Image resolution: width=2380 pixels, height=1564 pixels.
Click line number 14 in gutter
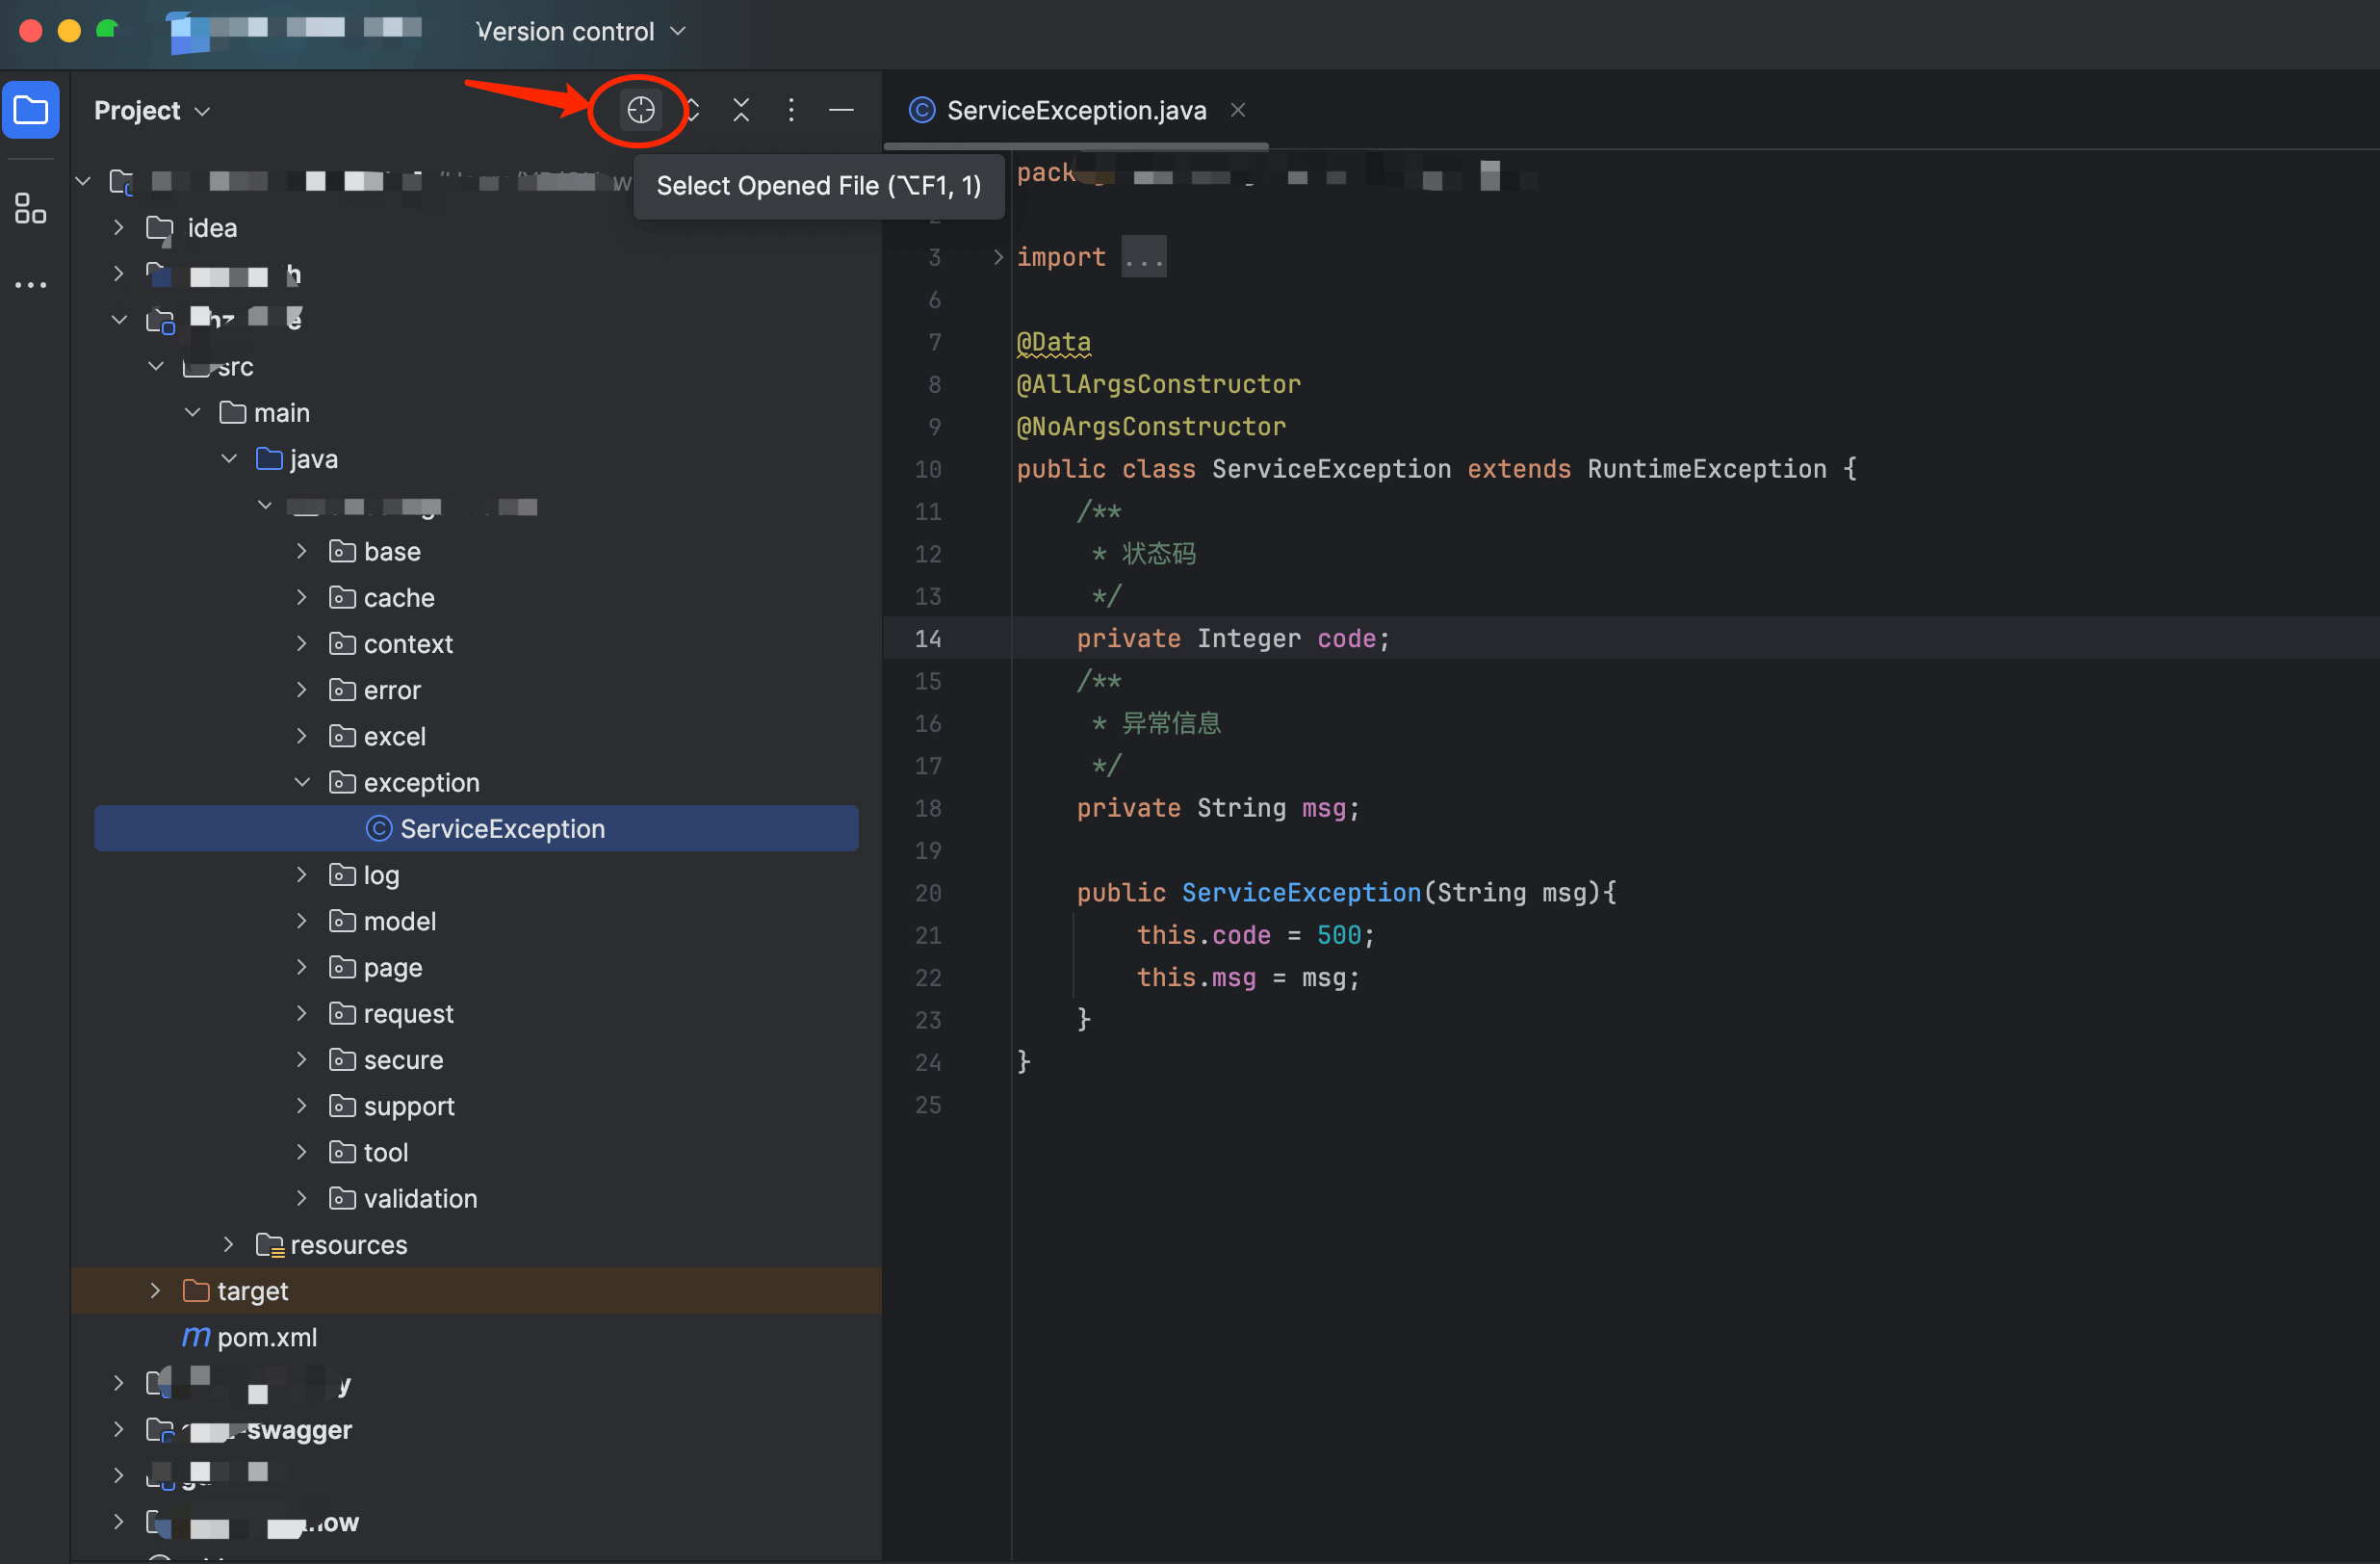(x=928, y=639)
